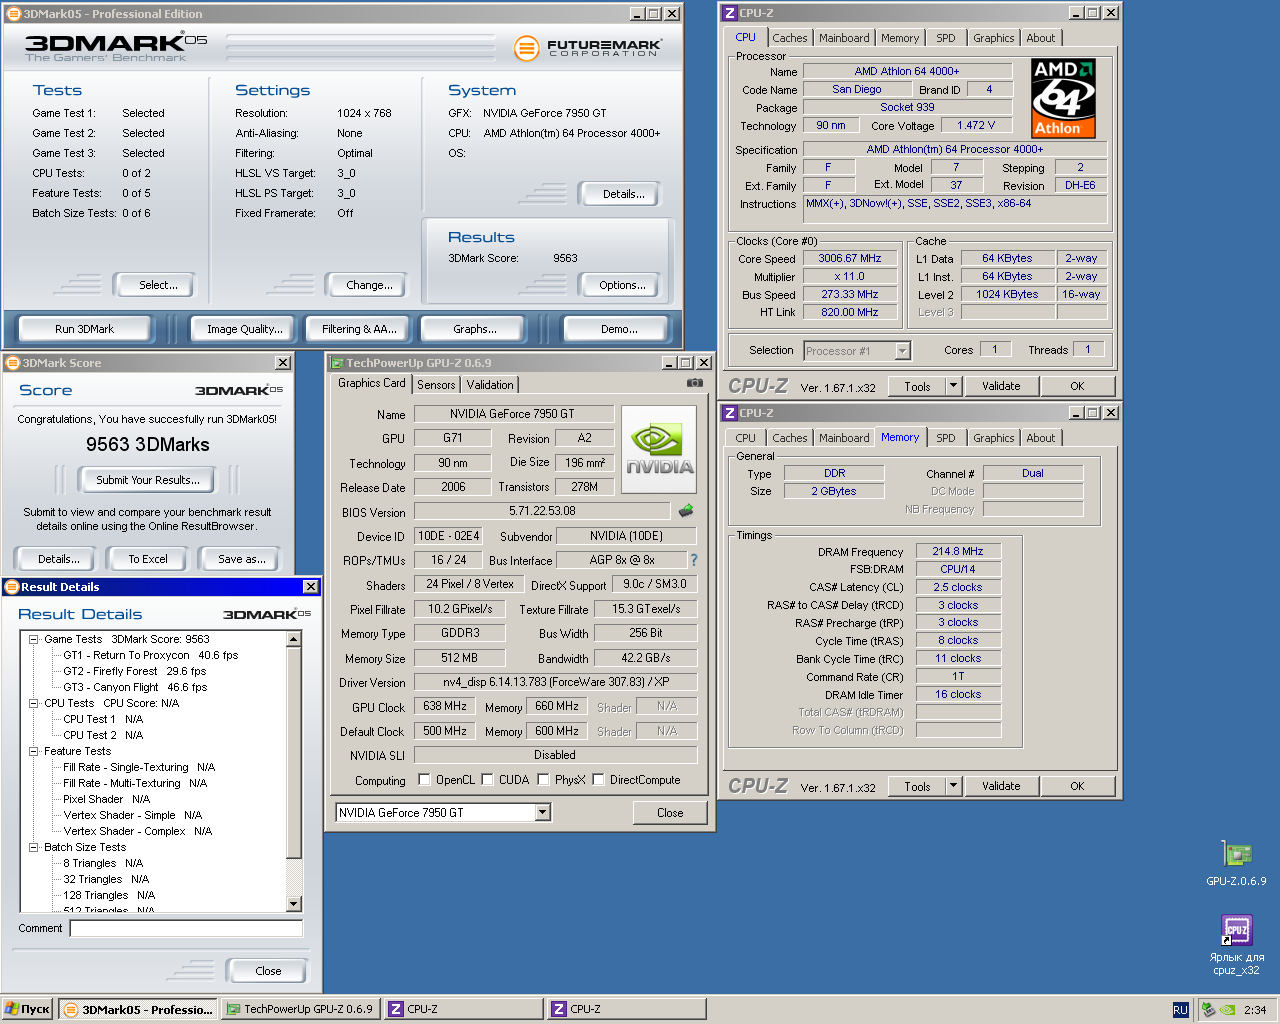Click into the Comment input field
Image resolution: width=1280 pixels, height=1024 pixels.
click(x=186, y=929)
